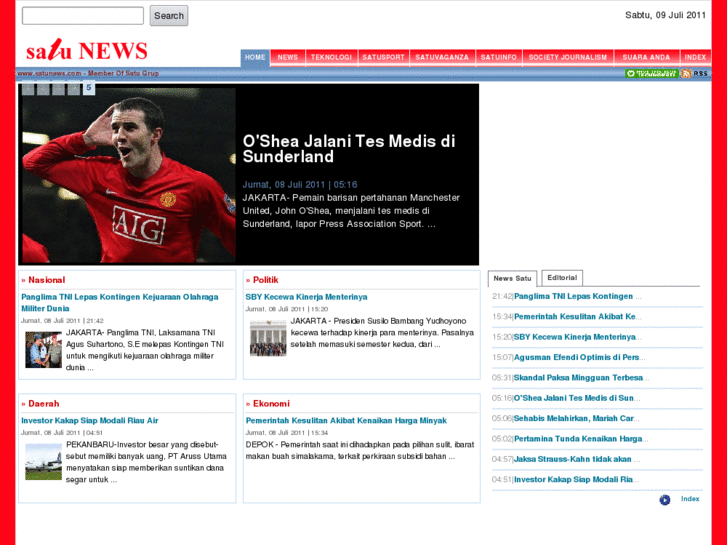Click the headline date Jumat, 08 Juli 2011 | 05:16
The image size is (727, 545).
pos(300,185)
